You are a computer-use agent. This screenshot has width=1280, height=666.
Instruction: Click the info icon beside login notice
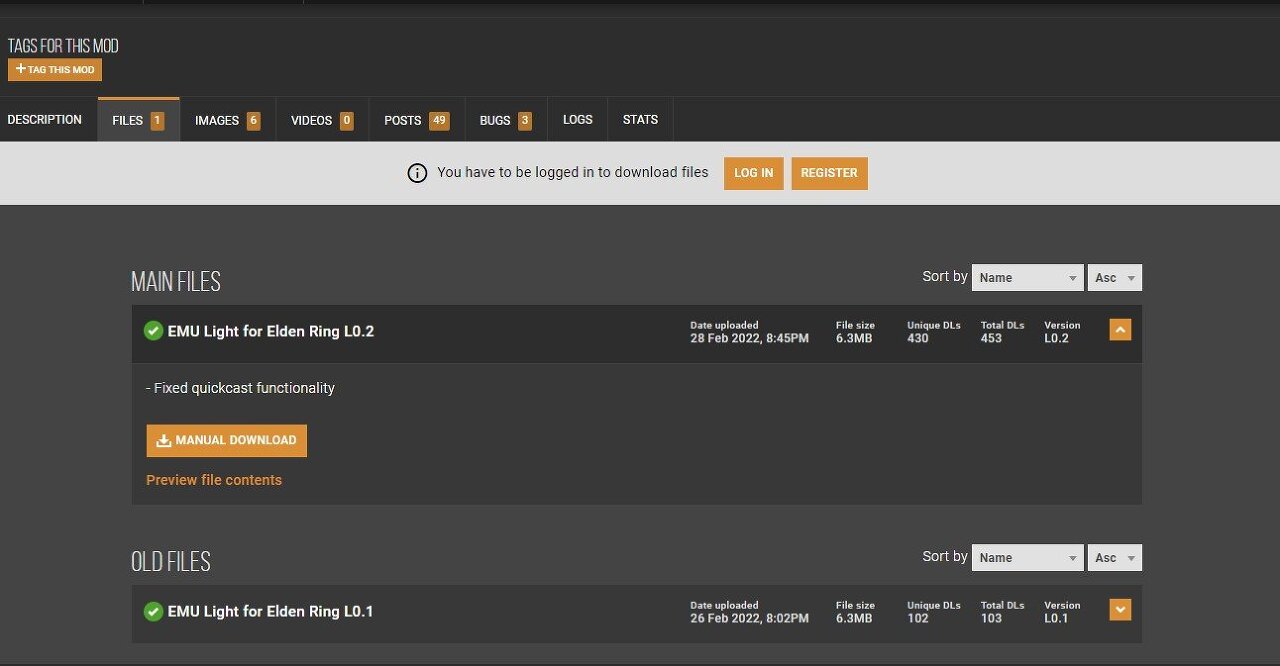click(417, 173)
